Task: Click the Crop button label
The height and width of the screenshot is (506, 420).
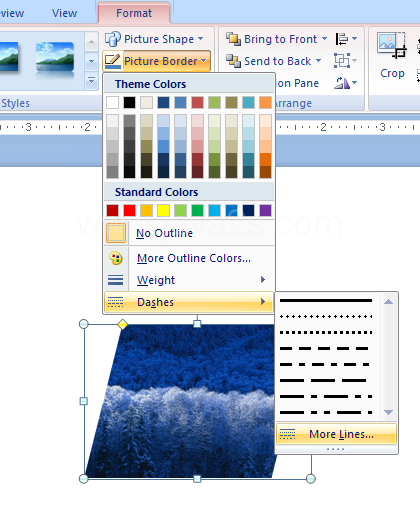Action: (x=392, y=73)
